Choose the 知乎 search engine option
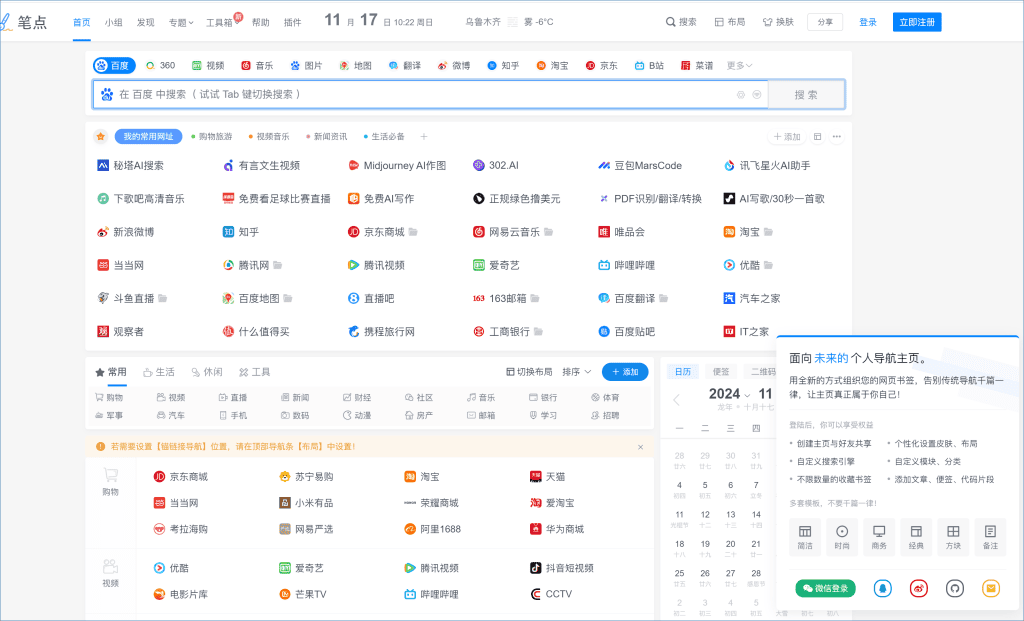 503,66
